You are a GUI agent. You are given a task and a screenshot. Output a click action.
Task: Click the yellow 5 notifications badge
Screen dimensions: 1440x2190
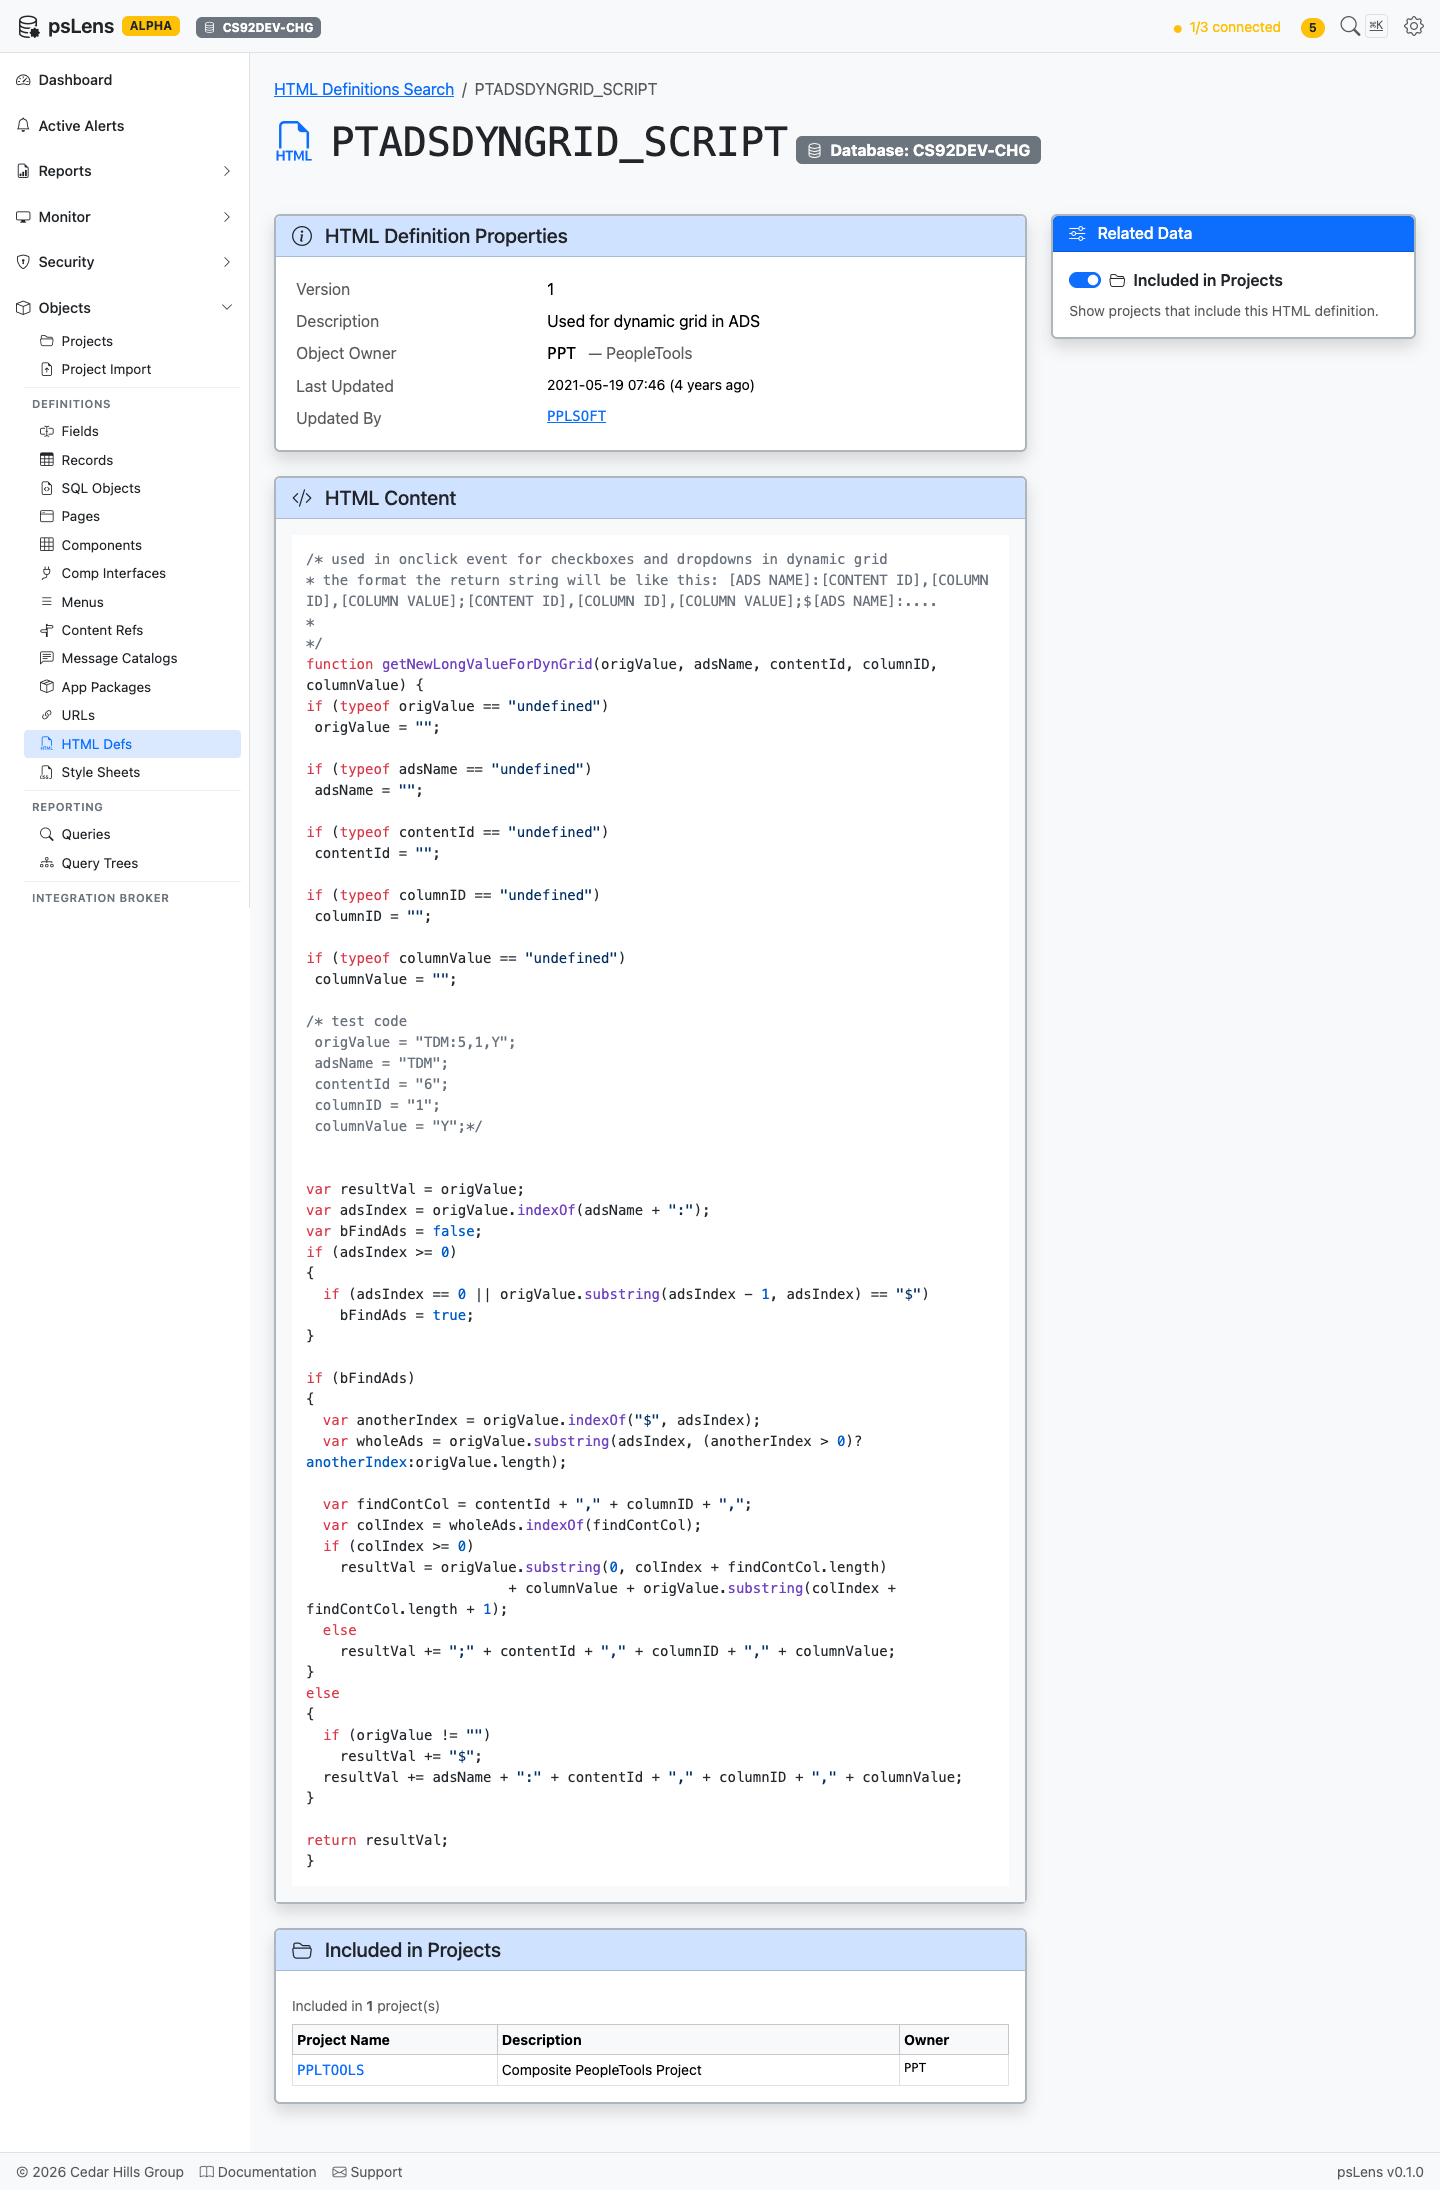(1312, 27)
